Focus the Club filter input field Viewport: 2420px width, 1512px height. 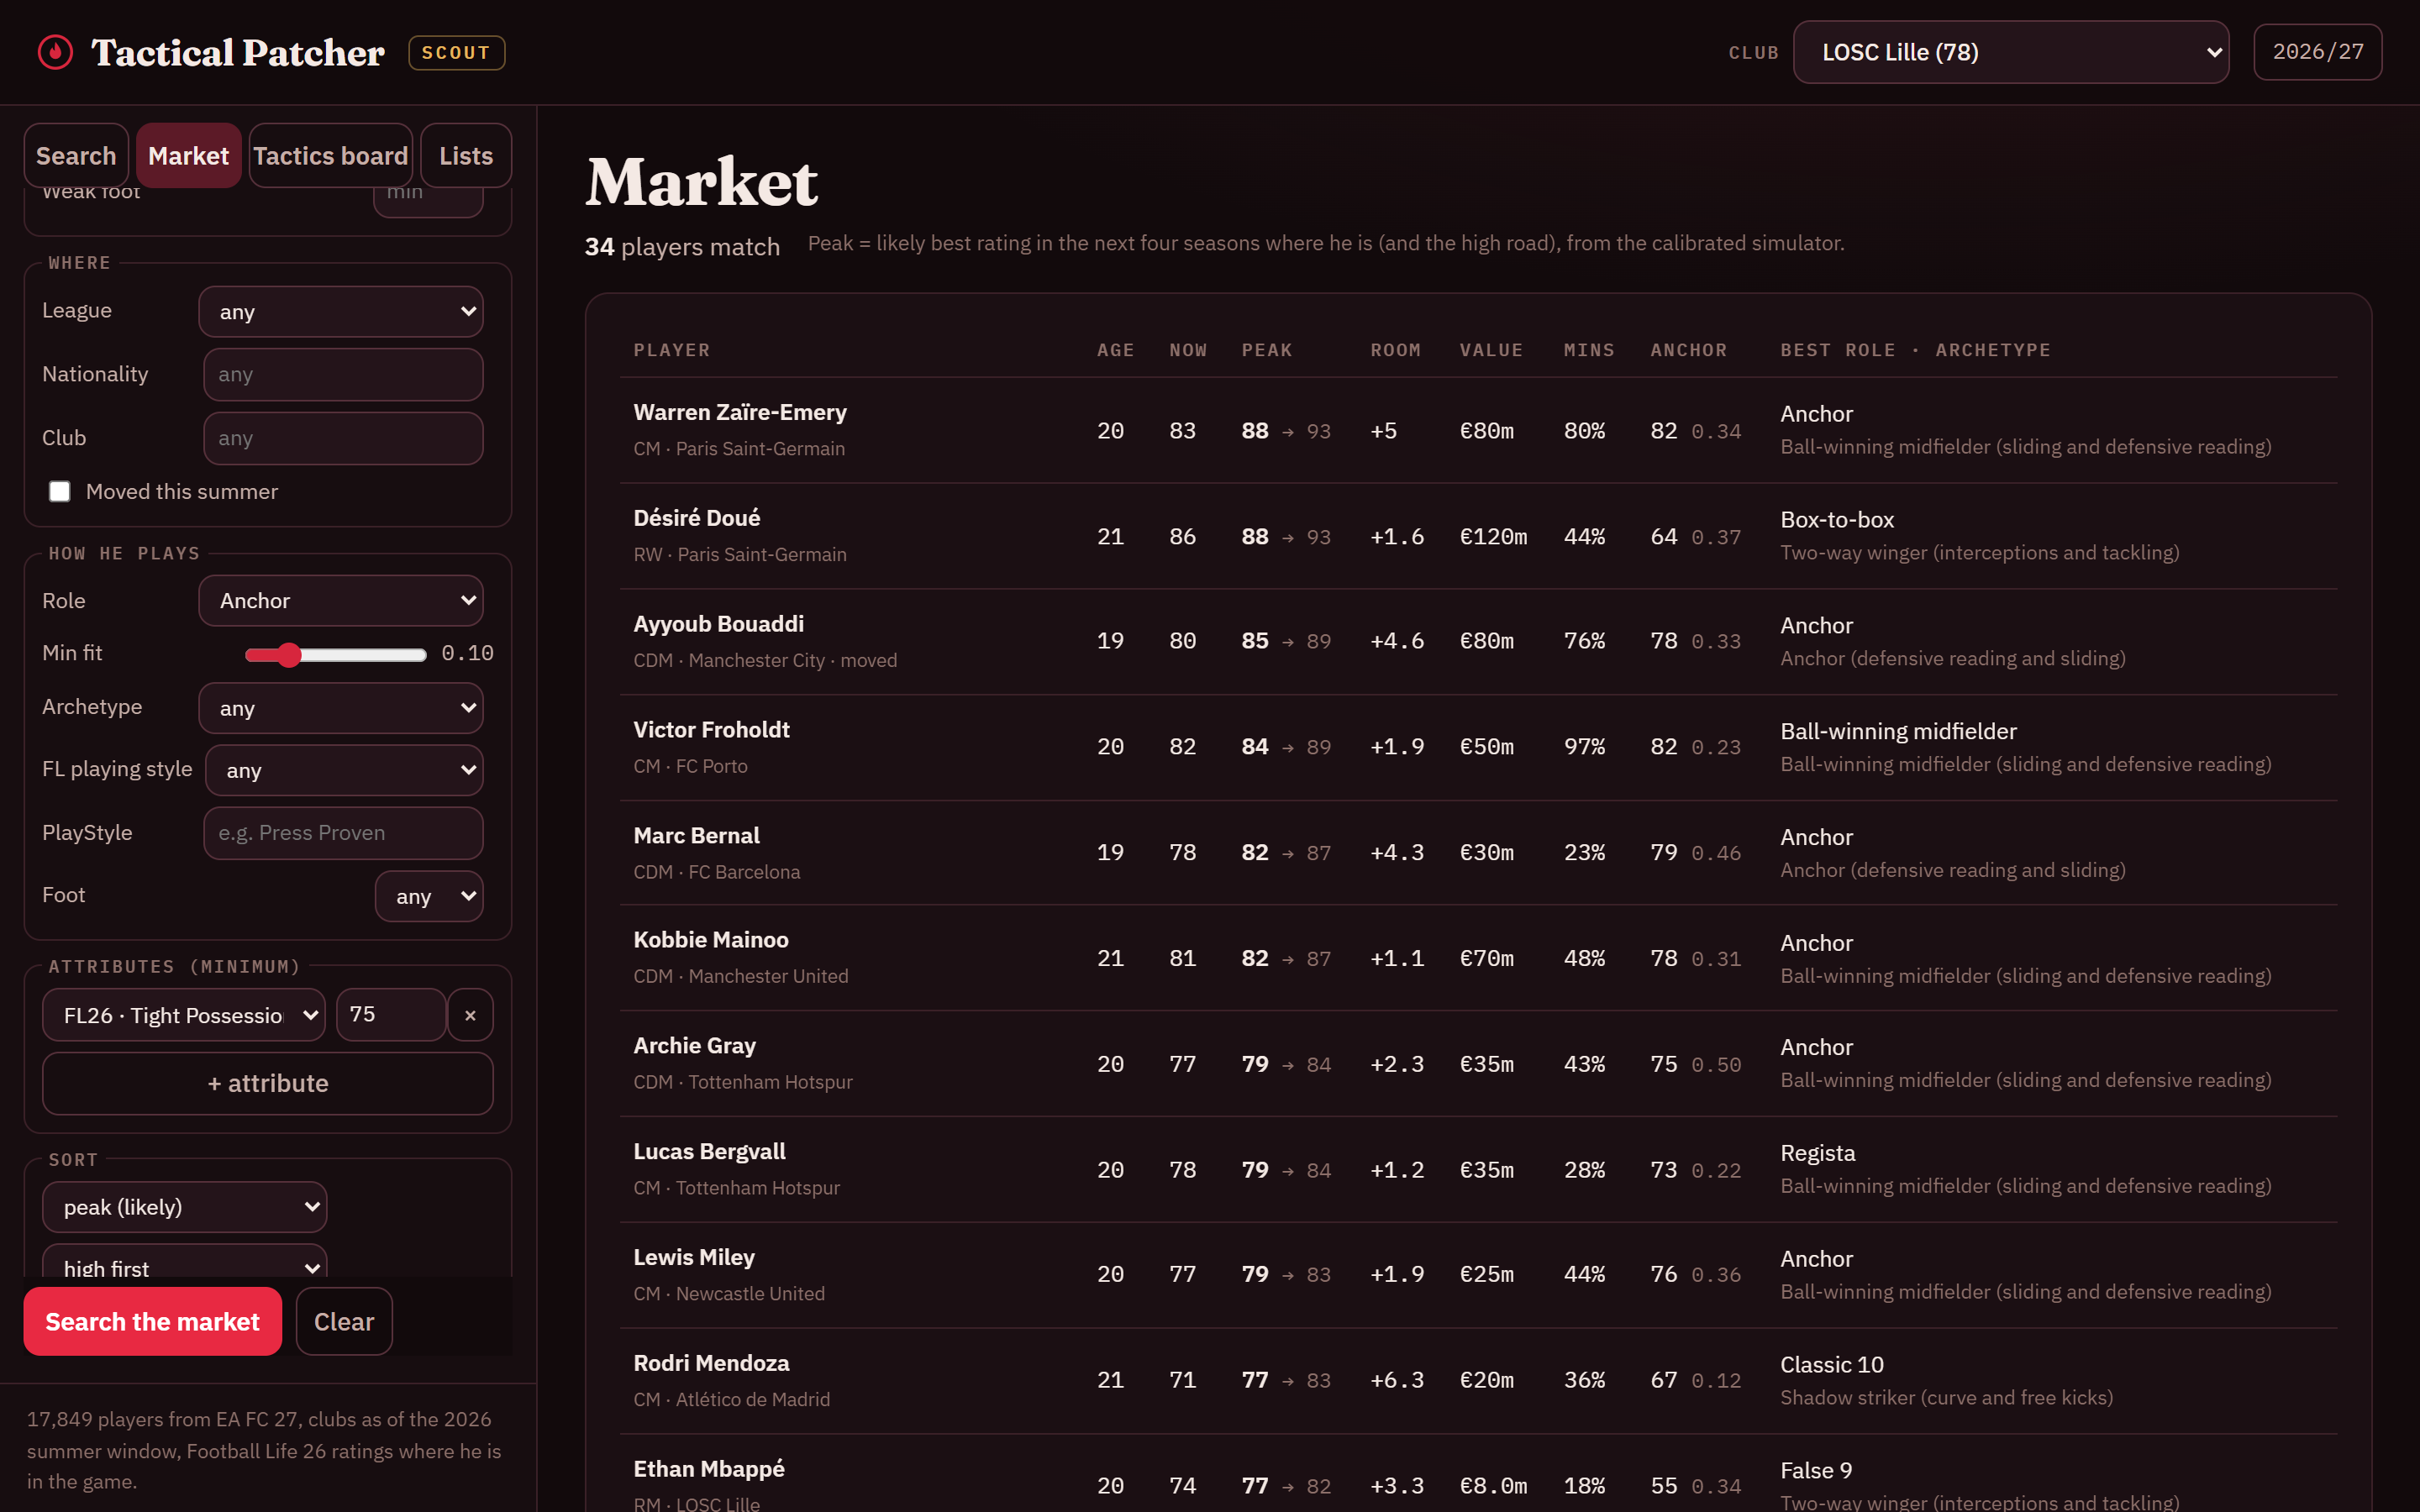coord(343,438)
